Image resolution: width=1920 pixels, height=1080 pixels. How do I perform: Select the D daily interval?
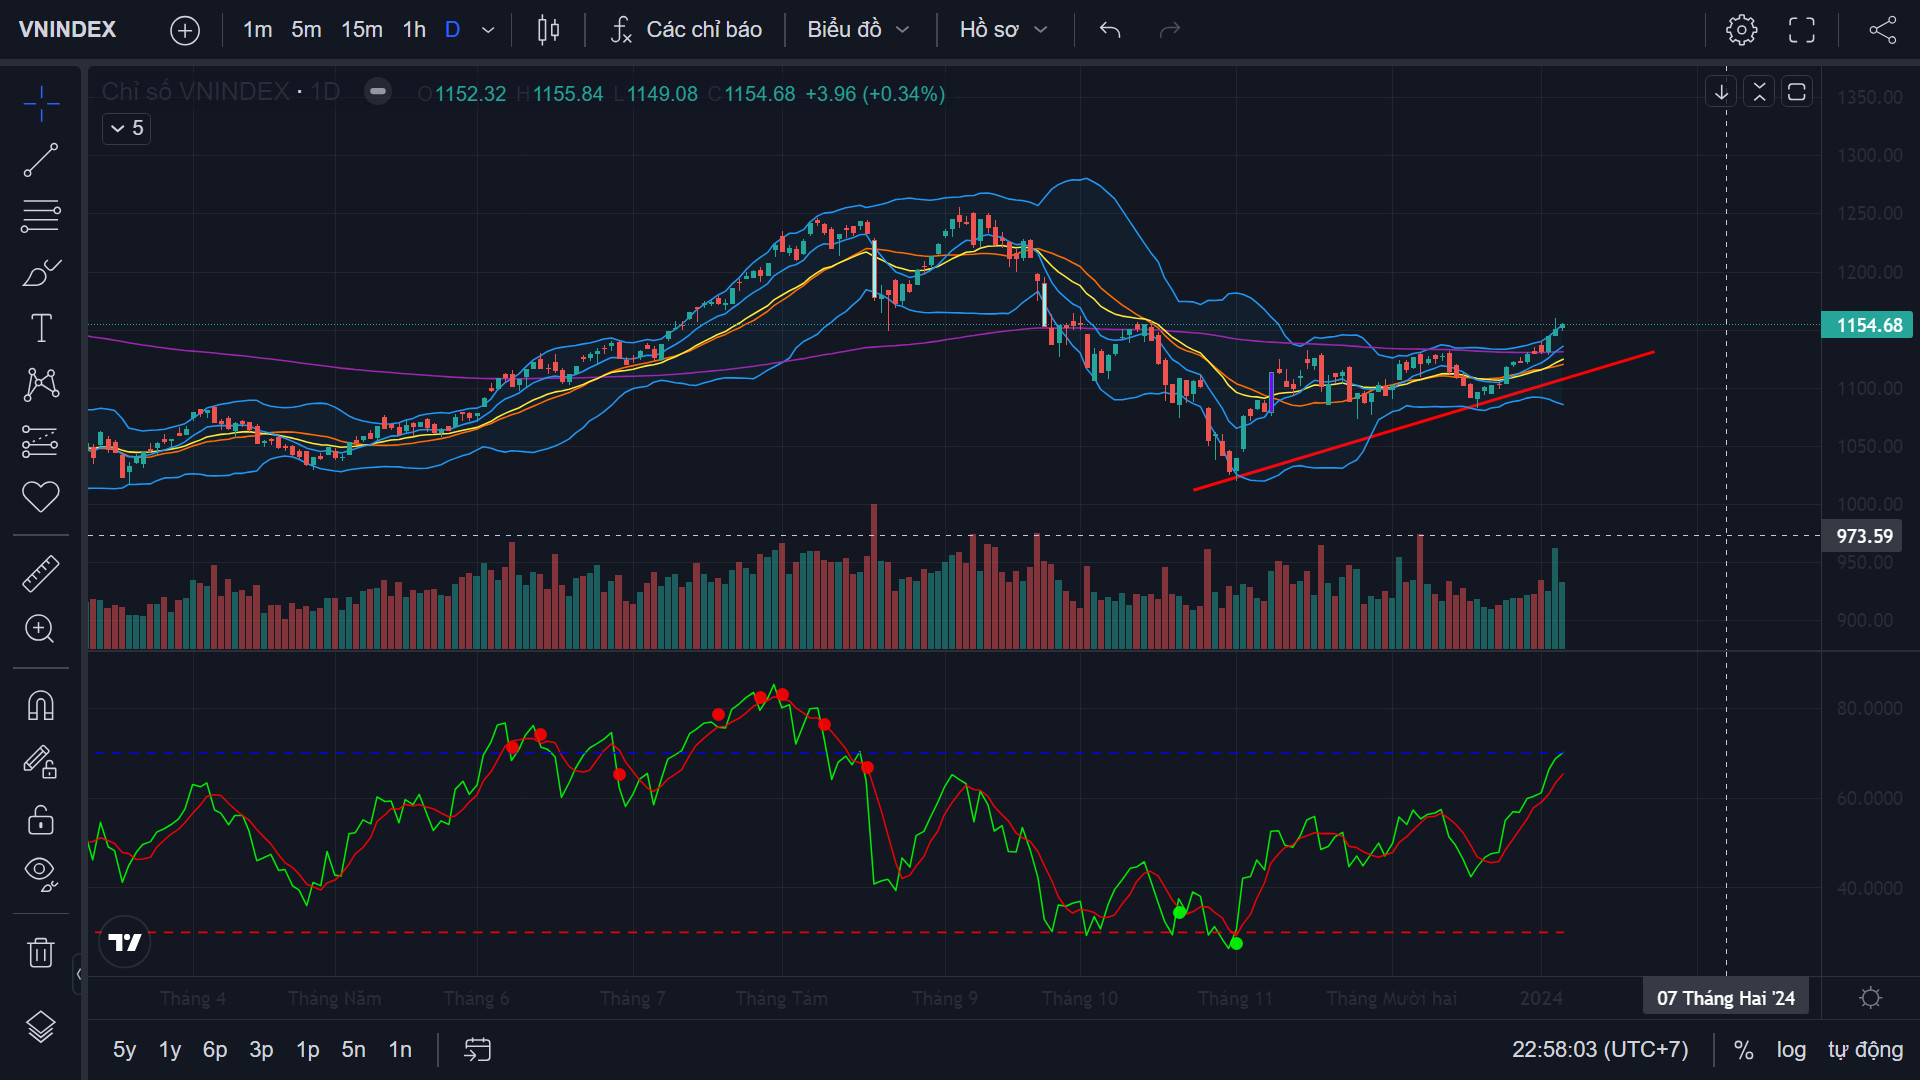[452, 30]
